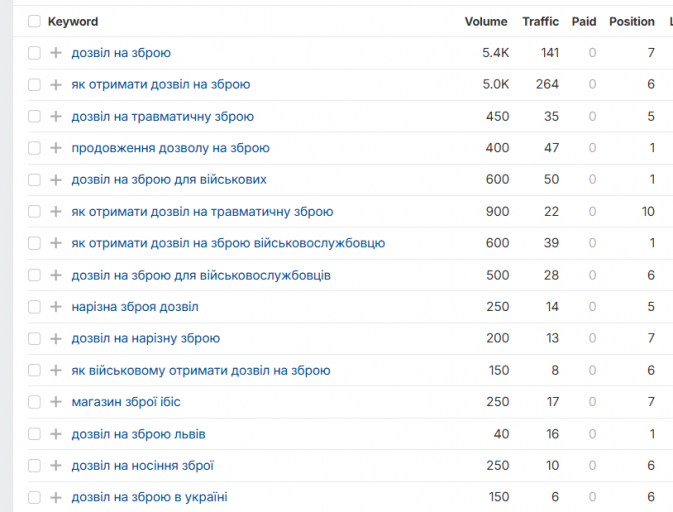
Task: Tick checkbox for 'як отримати дозвіл на зброю'
Action: [x=34, y=85]
